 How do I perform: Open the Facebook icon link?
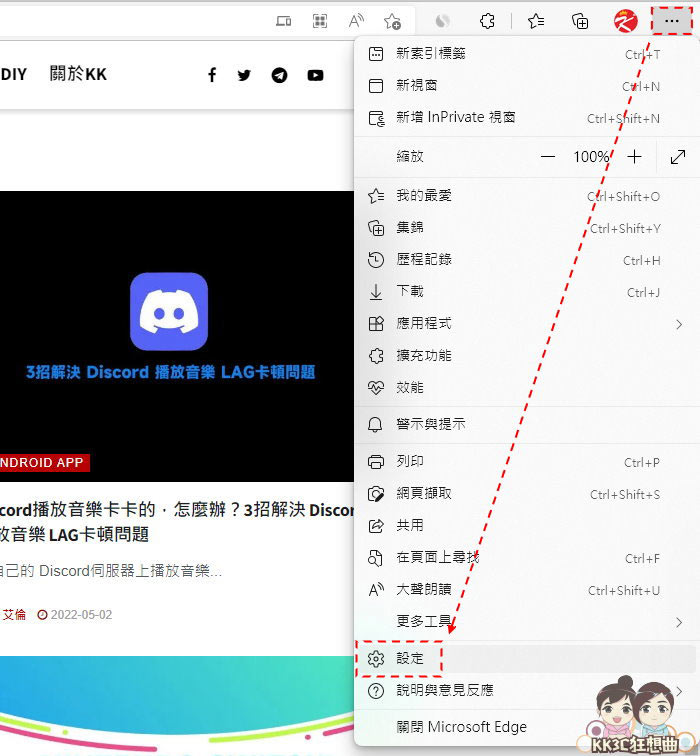(212, 75)
